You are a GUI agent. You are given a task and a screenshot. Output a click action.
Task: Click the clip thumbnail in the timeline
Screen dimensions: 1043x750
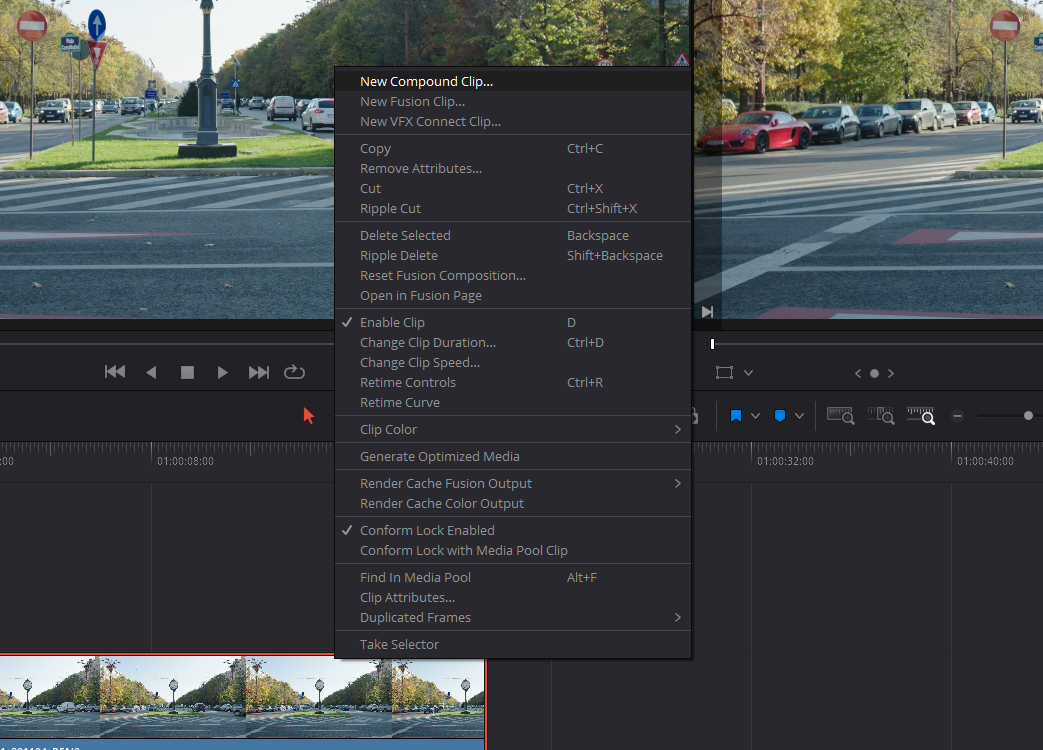[242, 697]
